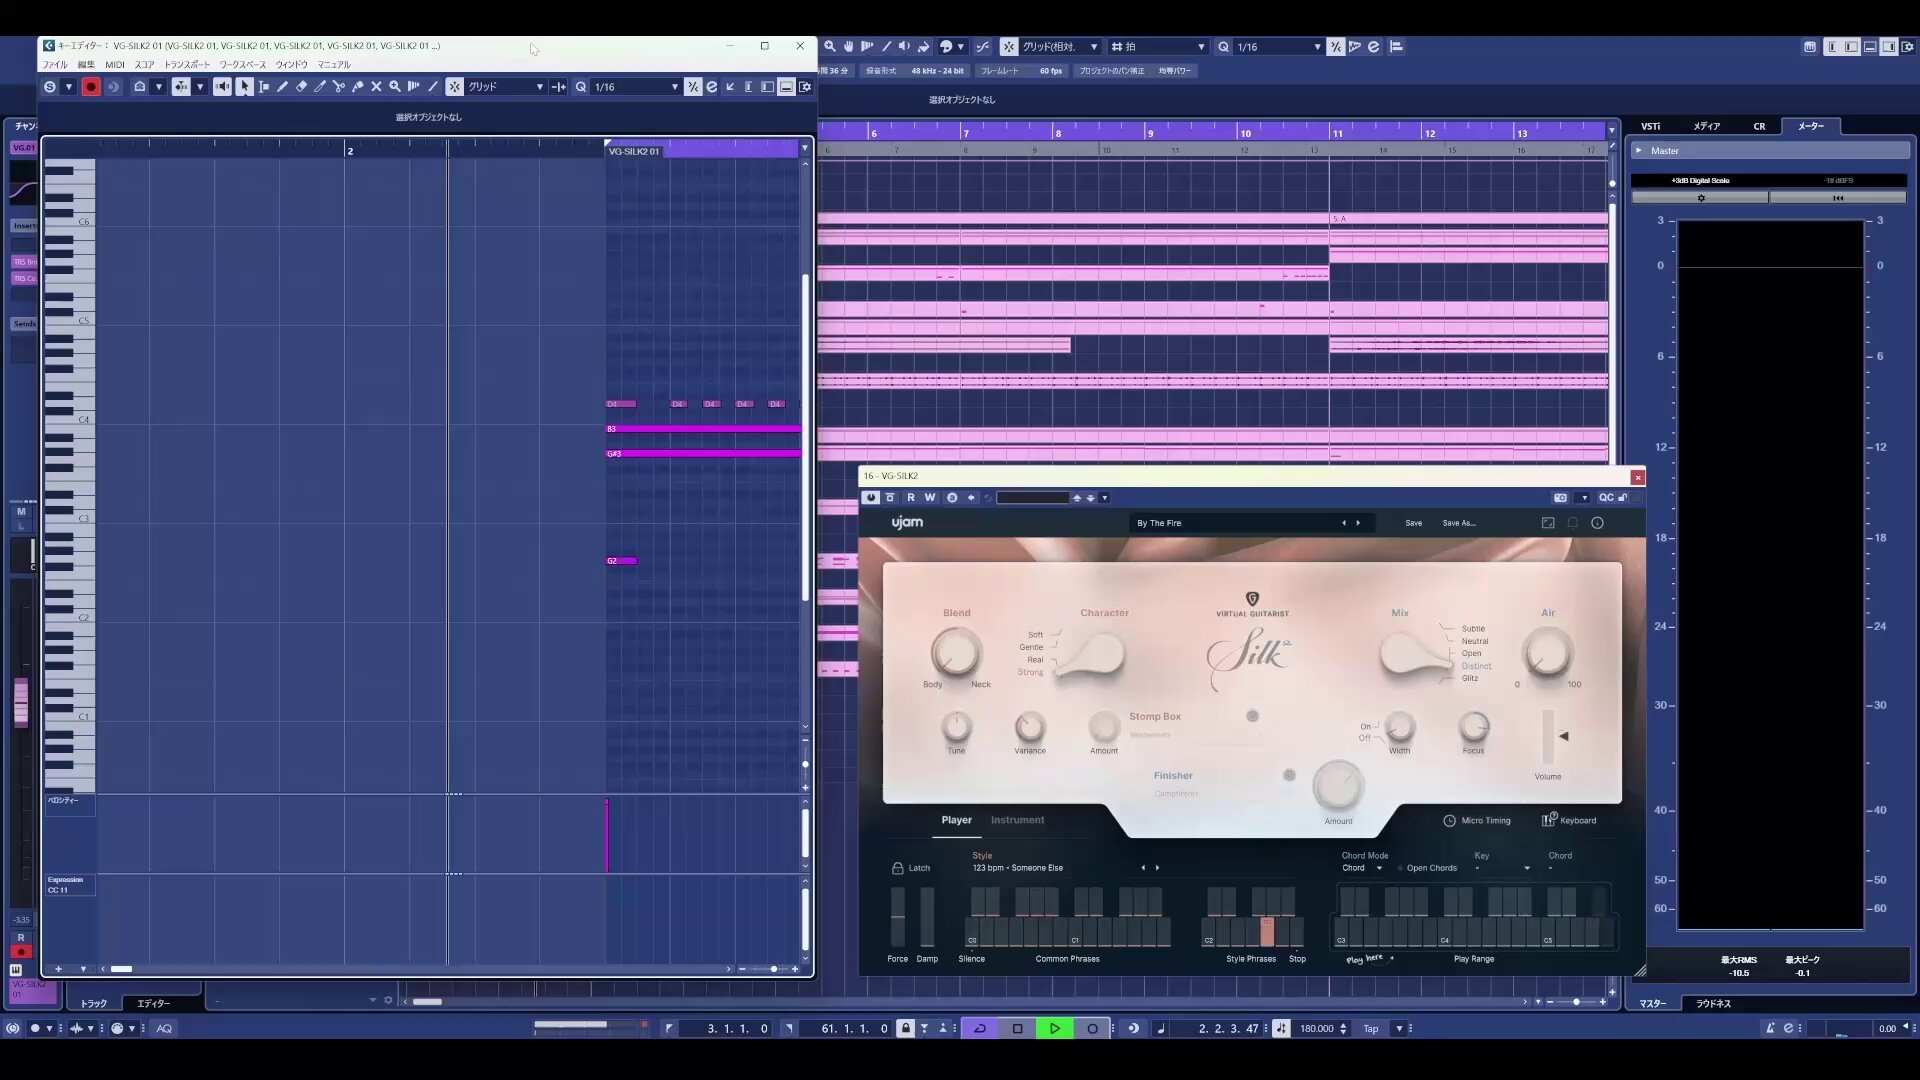Screen dimensions: 1920x1080
Task: Expand the Master meter section arrow
Action: coord(1639,151)
